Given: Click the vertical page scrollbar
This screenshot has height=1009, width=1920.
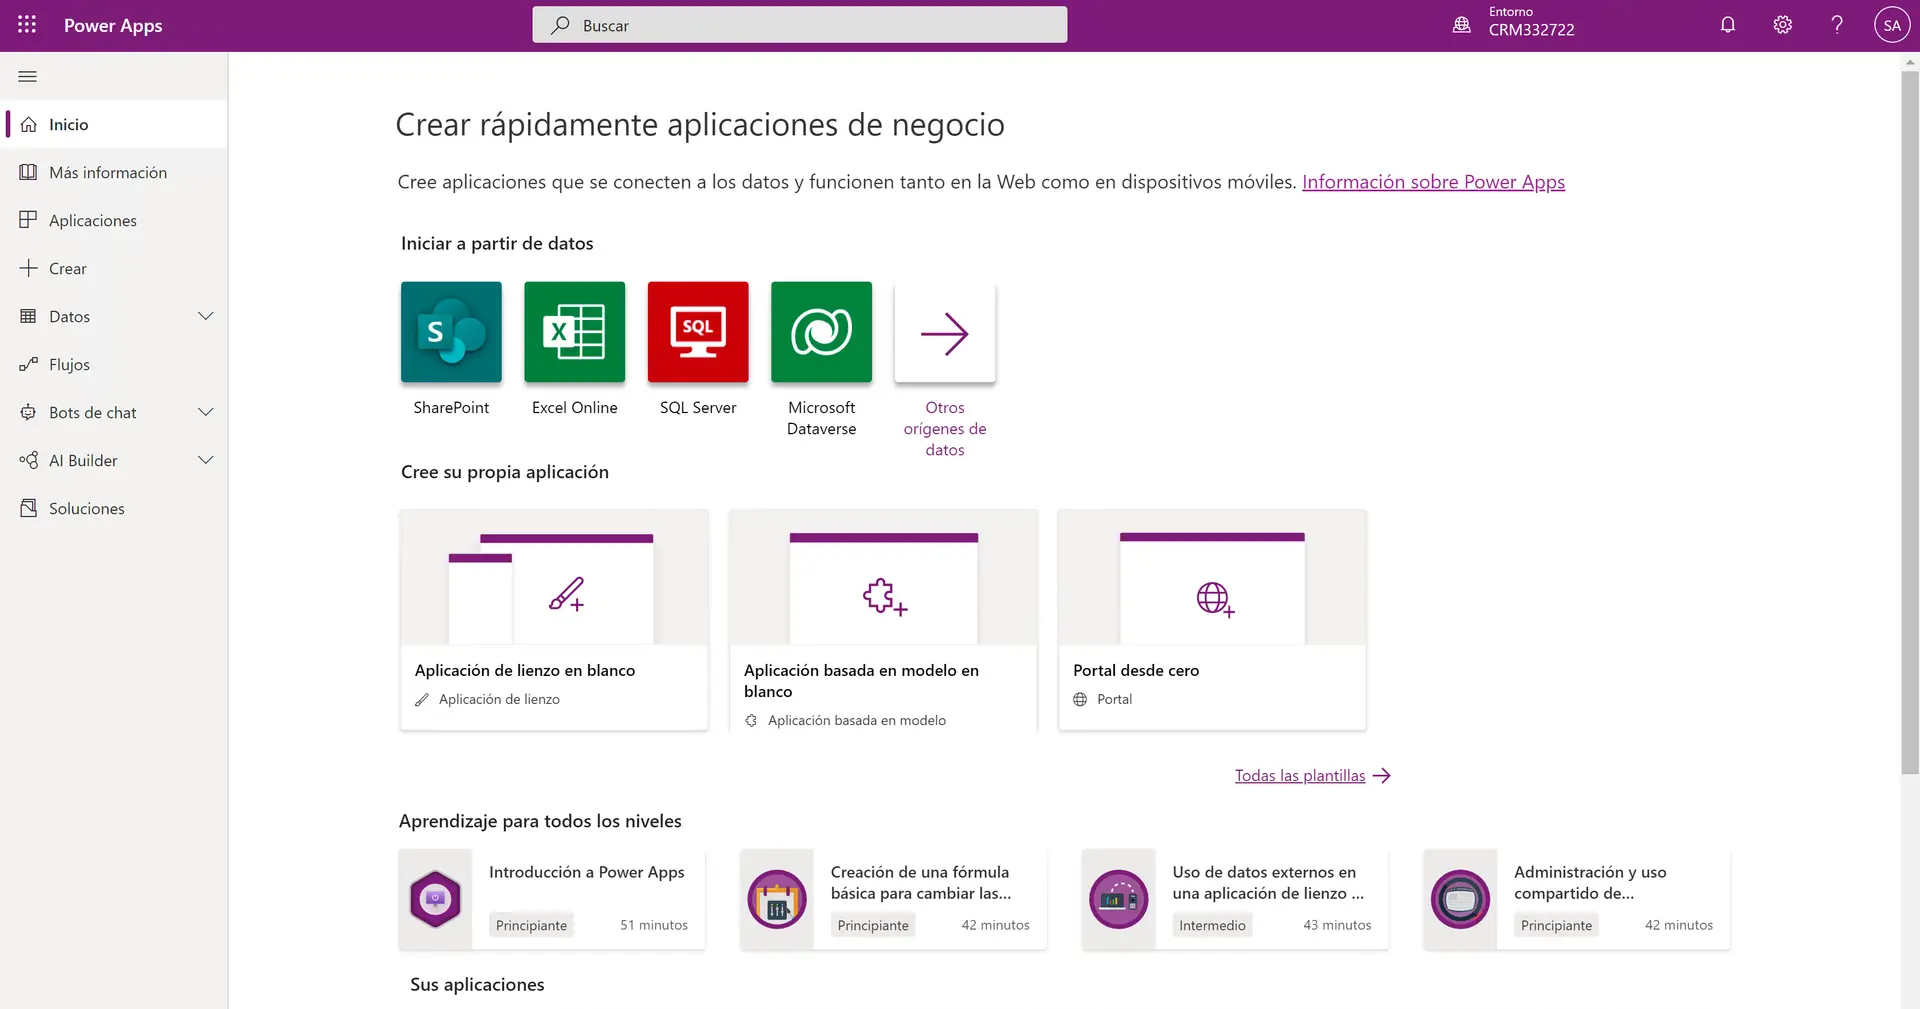Looking at the screenshot, I should coord(1910,420).
